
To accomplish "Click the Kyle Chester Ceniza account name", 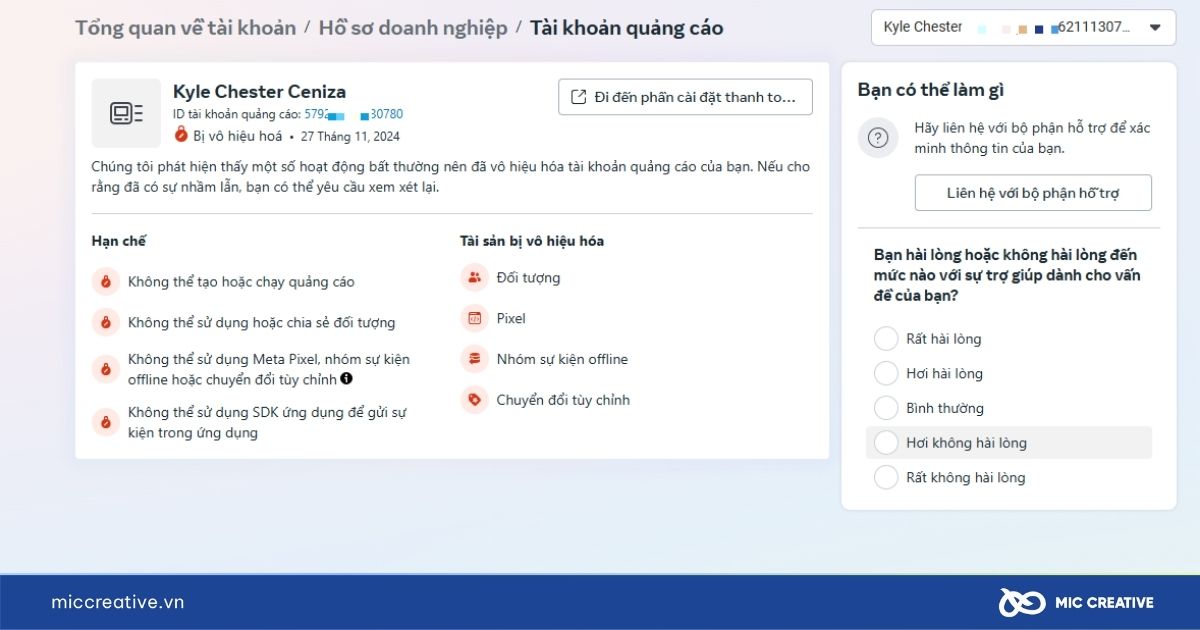I will click(x=260, y=92).
